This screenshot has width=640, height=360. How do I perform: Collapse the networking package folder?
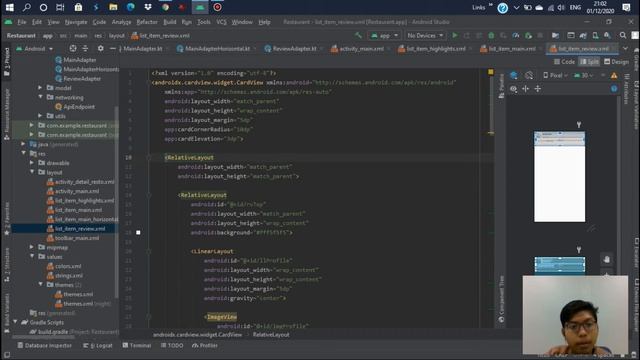point(40,97)
